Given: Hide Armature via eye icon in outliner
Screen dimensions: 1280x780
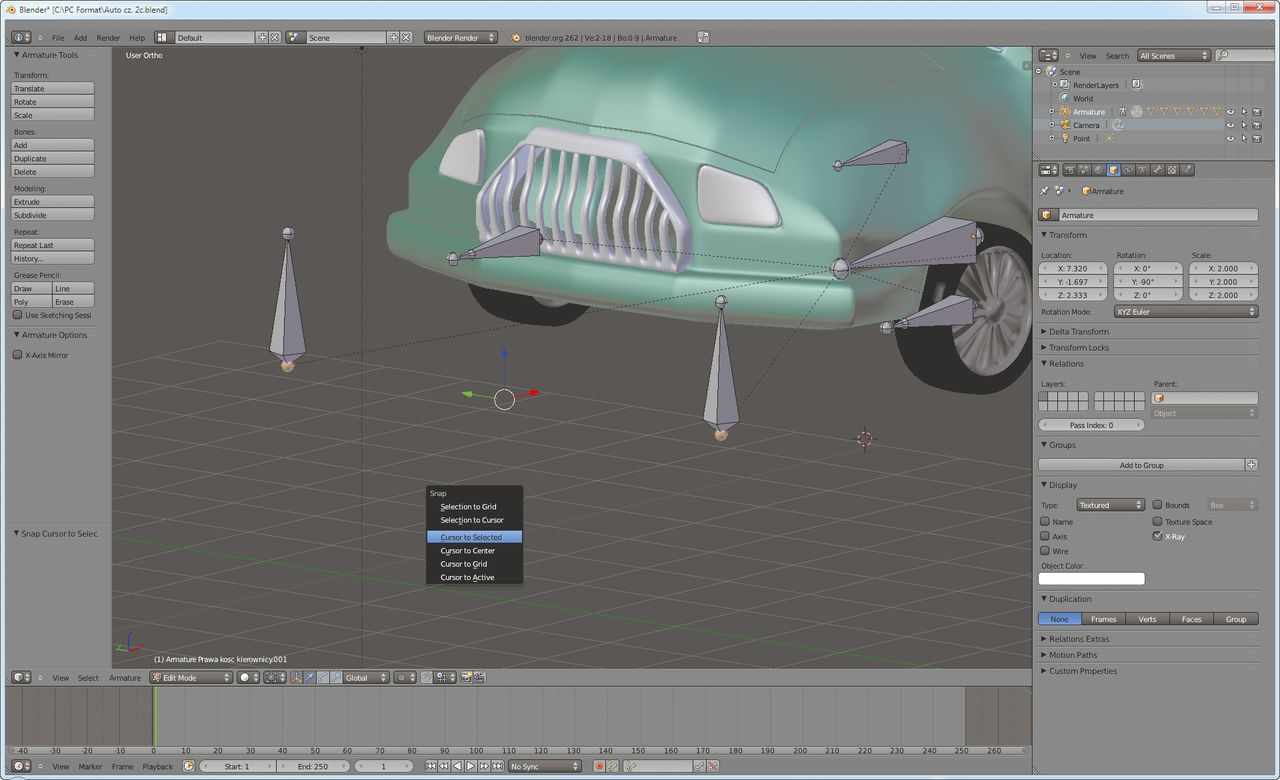Looking at the screenshot, I should [x=1231, y=112].
